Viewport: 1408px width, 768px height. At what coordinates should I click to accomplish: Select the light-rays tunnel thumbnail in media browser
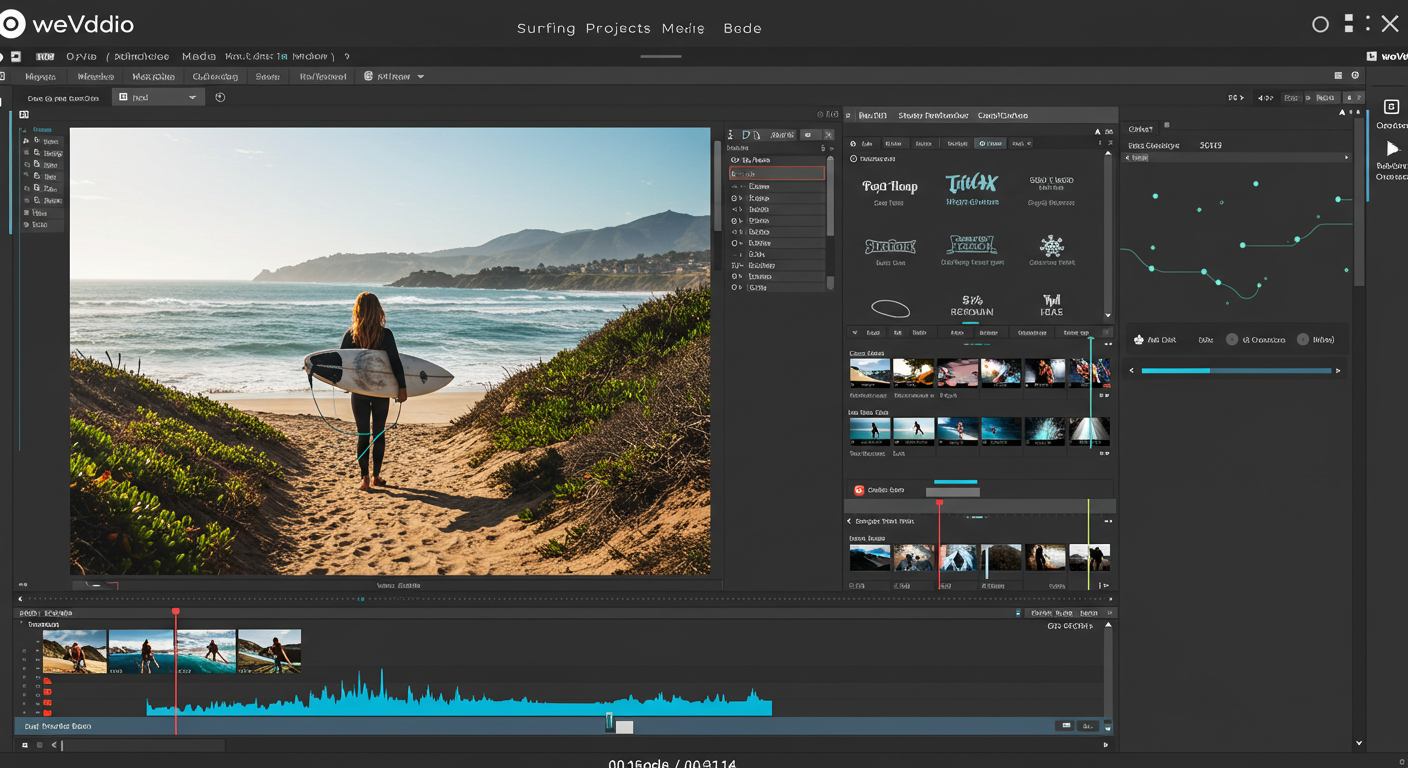tap(1089, 431)
